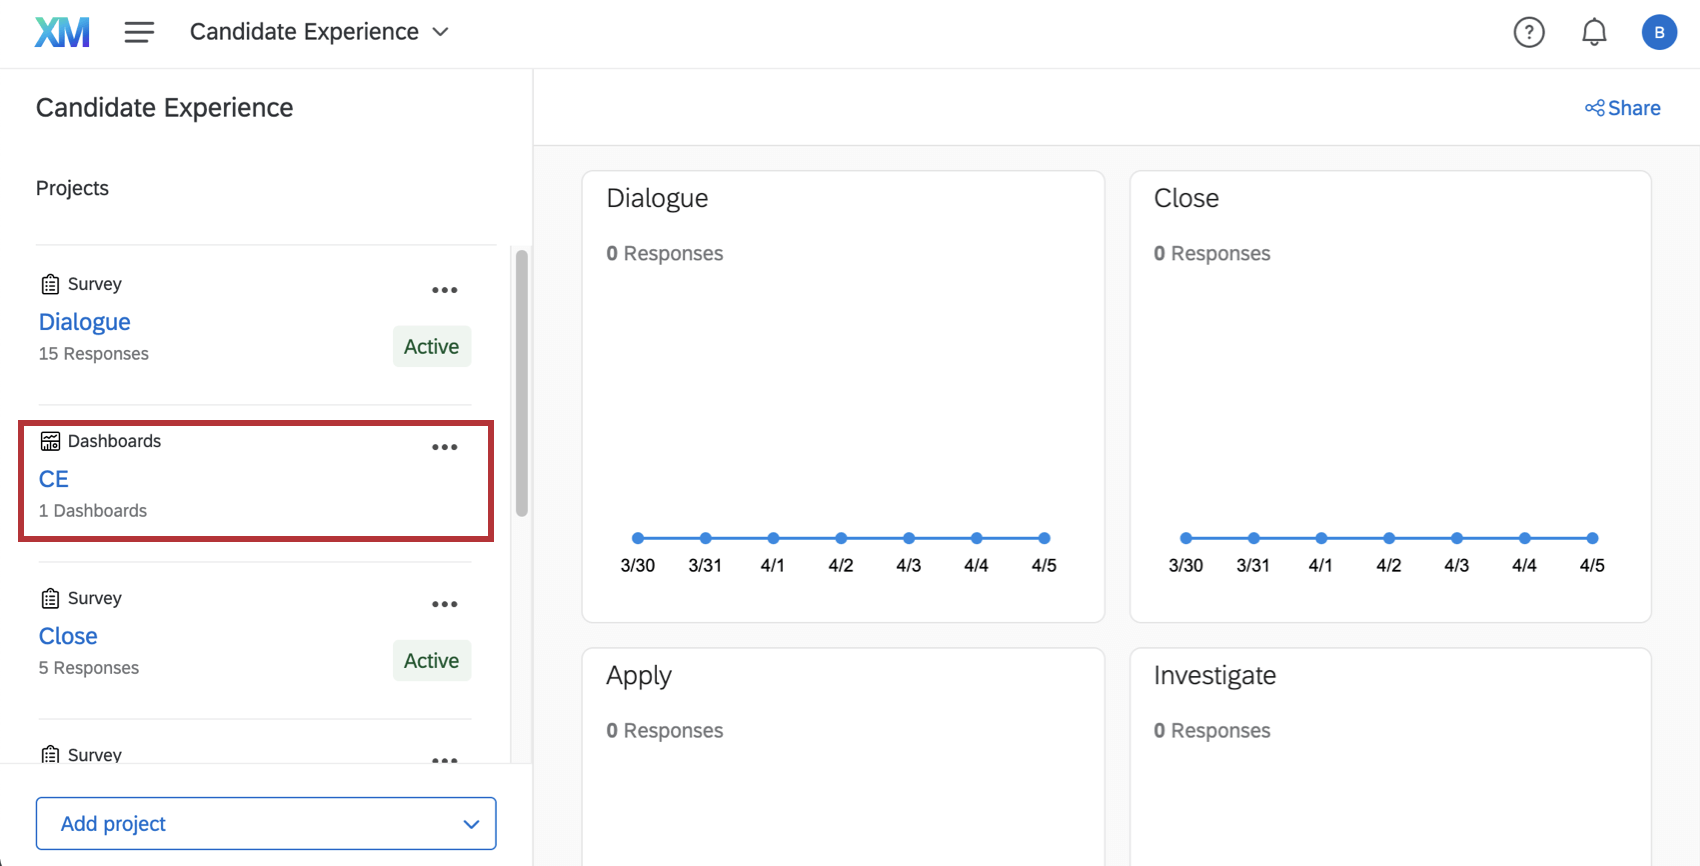Screen dimensions: 1700x866
Task: Click the projects list scrollbar
Action: click(x=521, y=383)
